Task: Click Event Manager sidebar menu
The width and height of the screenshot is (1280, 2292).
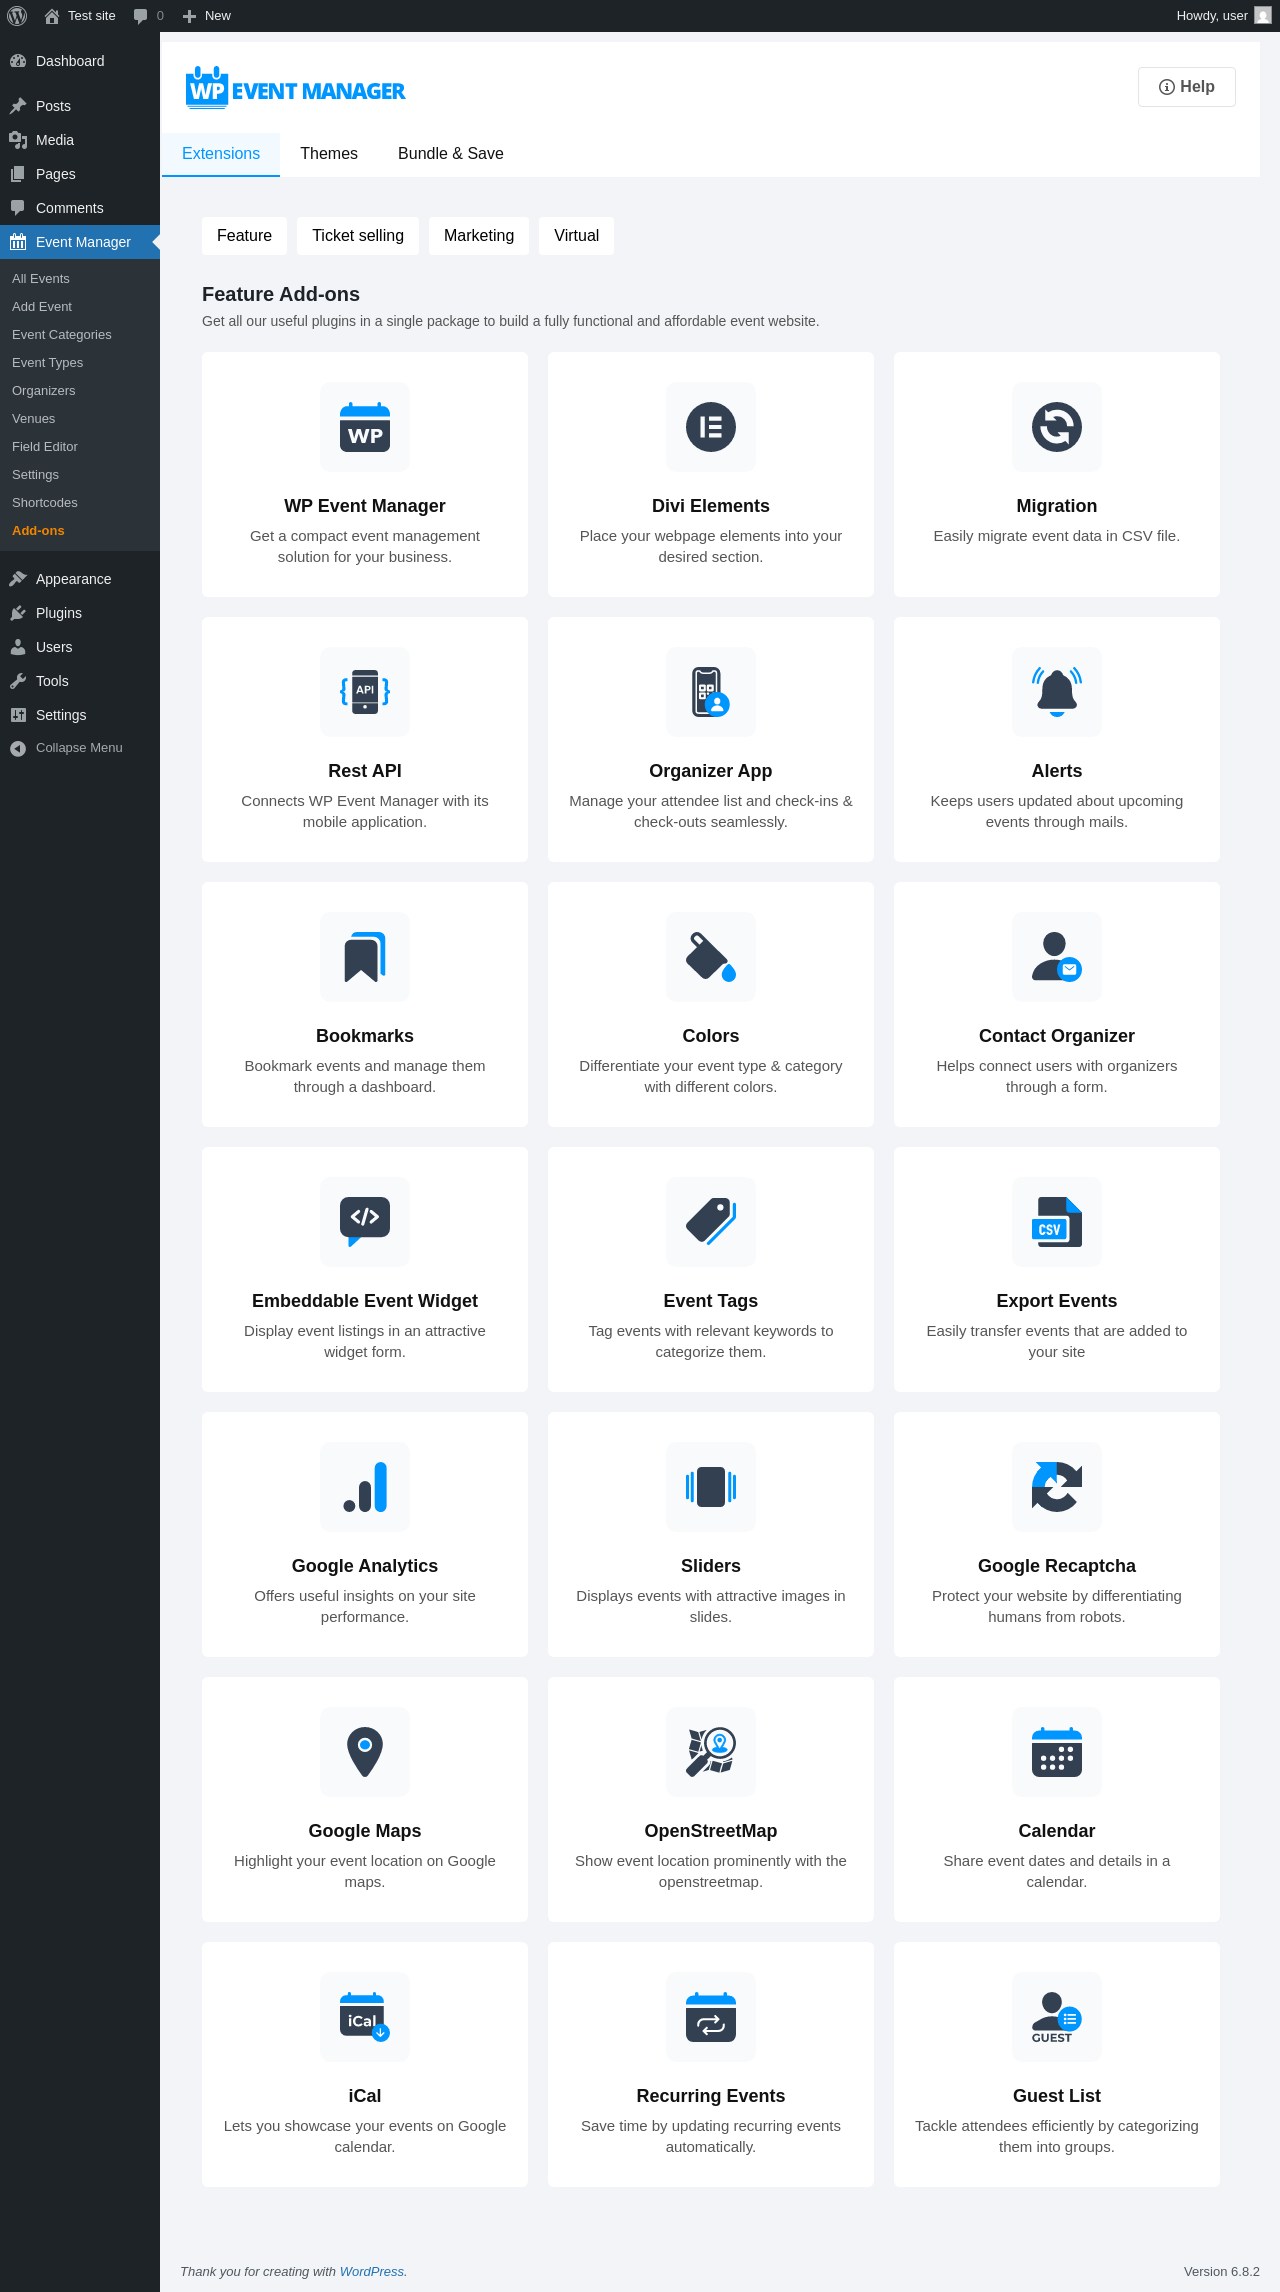Action: pyautogui.click(x=80, y=242)
